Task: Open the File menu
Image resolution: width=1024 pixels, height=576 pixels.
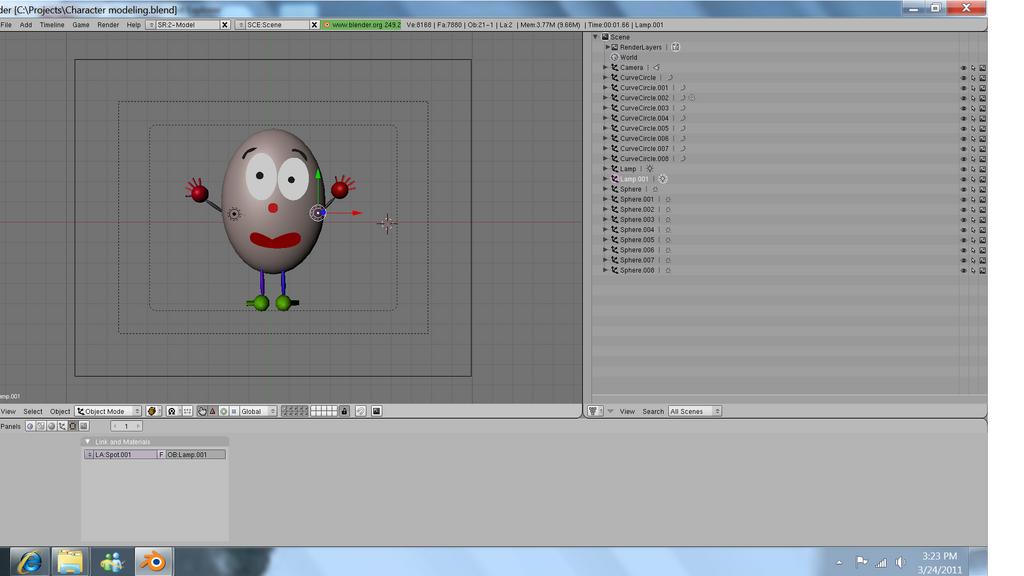Action: pyautogui.click(x=7, y=25)
